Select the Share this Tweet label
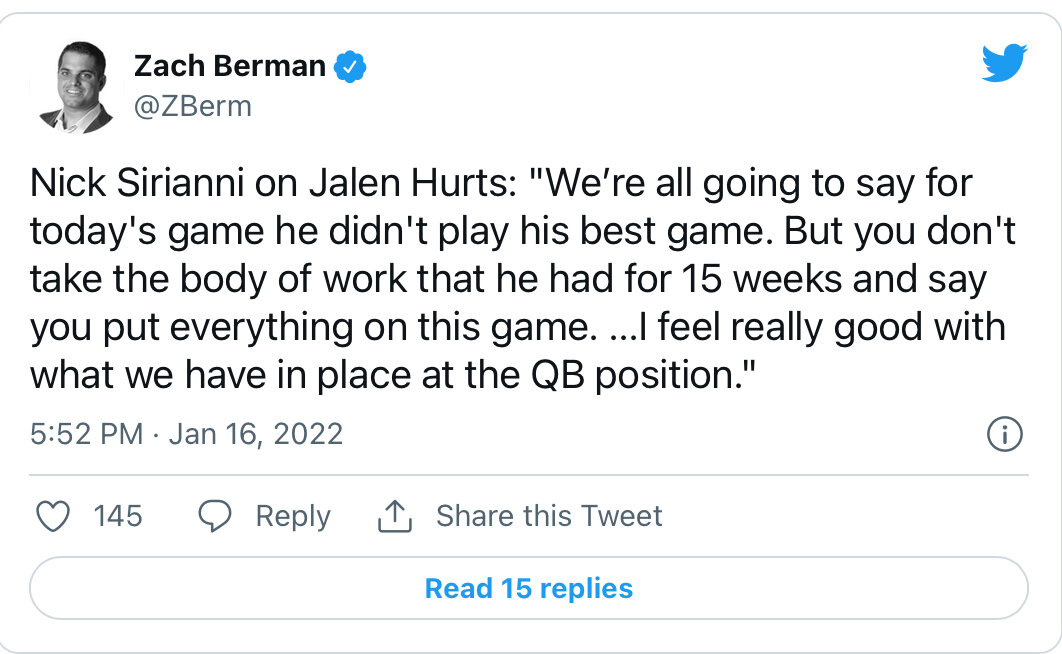1062x654 pixels. (x=549, y=516)
